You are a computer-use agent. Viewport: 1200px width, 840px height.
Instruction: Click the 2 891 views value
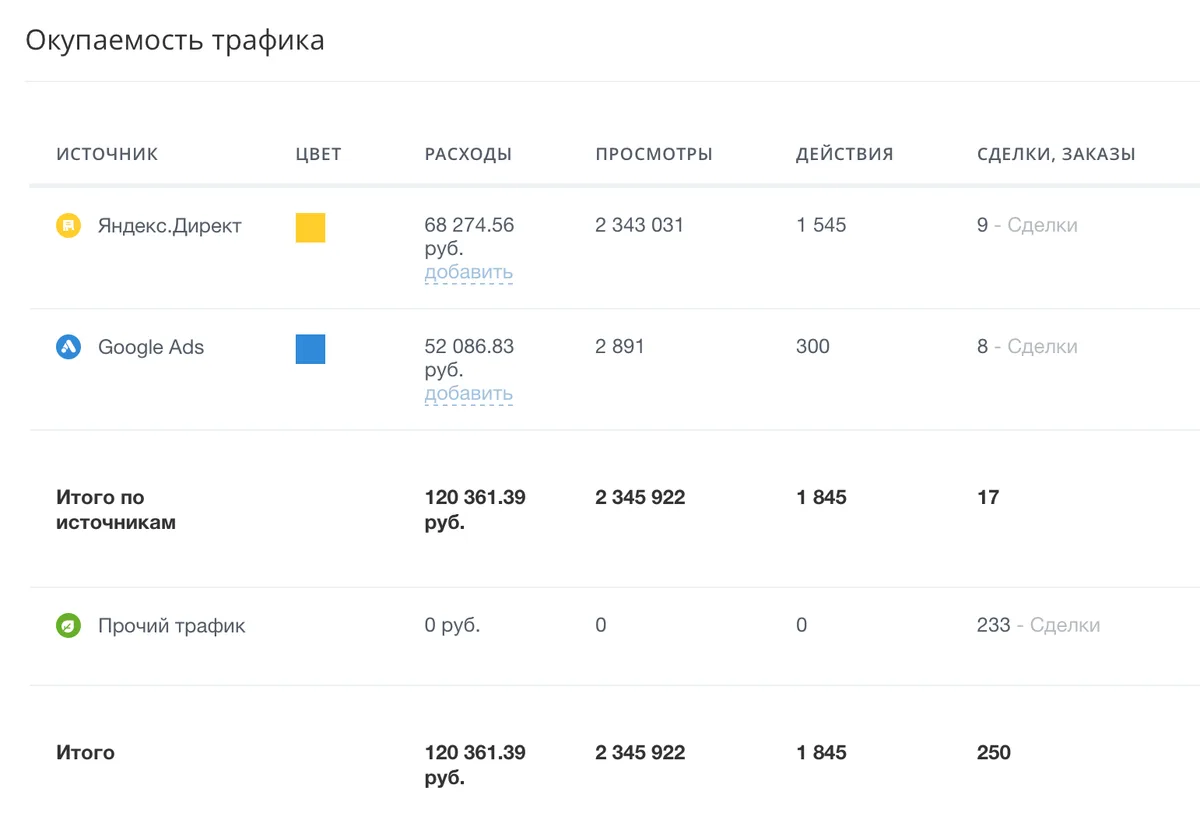pos(620,347)
